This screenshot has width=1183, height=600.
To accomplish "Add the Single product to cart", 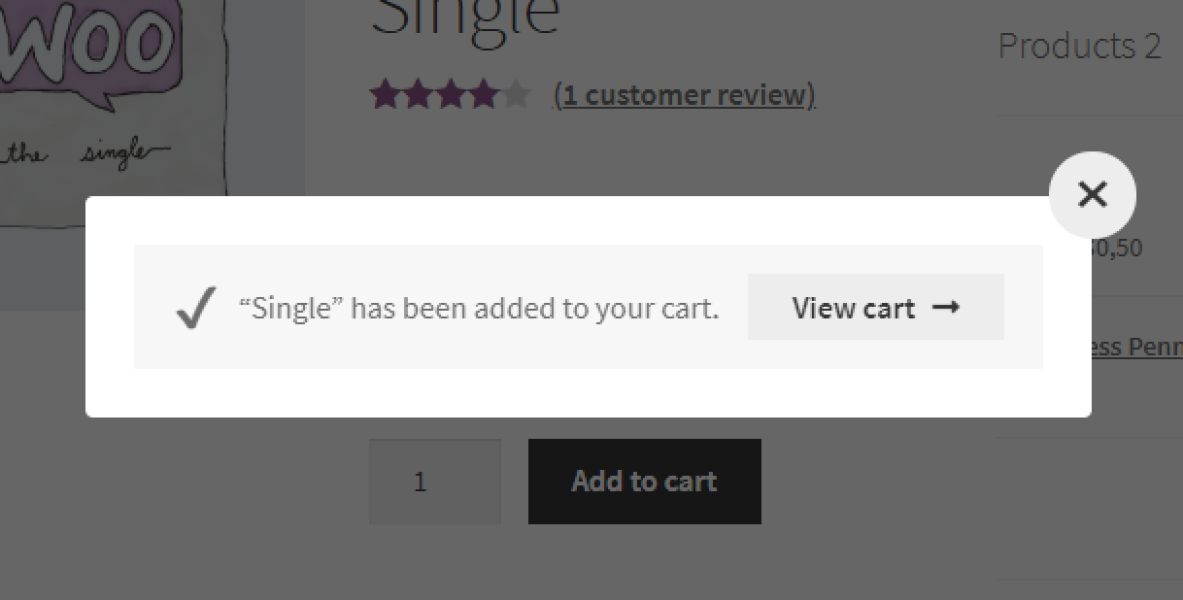I will pos(644,481).
